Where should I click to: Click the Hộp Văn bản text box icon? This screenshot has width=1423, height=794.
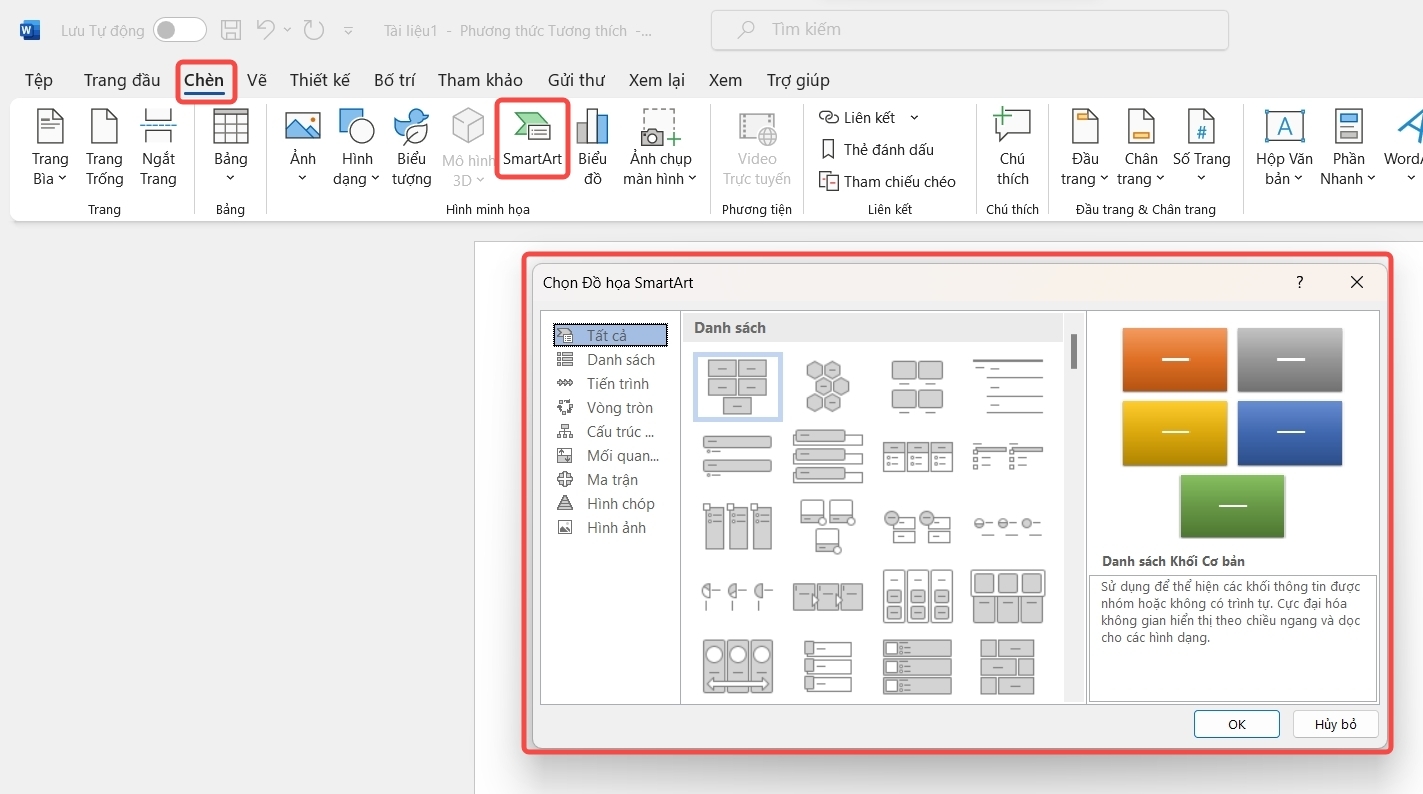1285,127
